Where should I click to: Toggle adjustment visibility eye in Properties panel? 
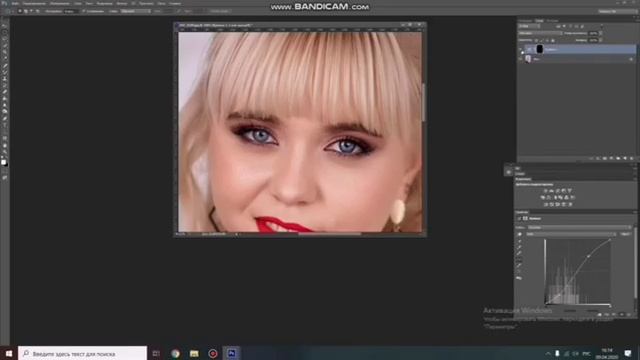coord(622,314)
